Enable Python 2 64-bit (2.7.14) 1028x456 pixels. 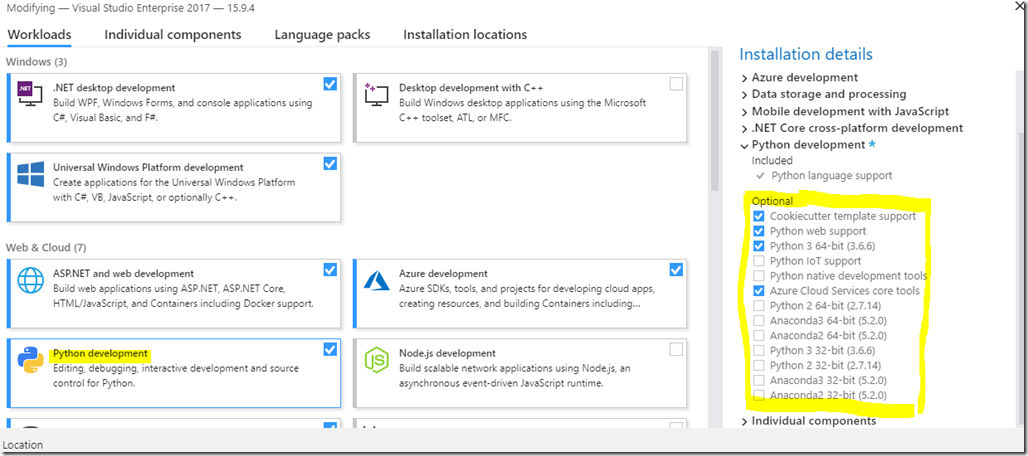coord(759,305)
